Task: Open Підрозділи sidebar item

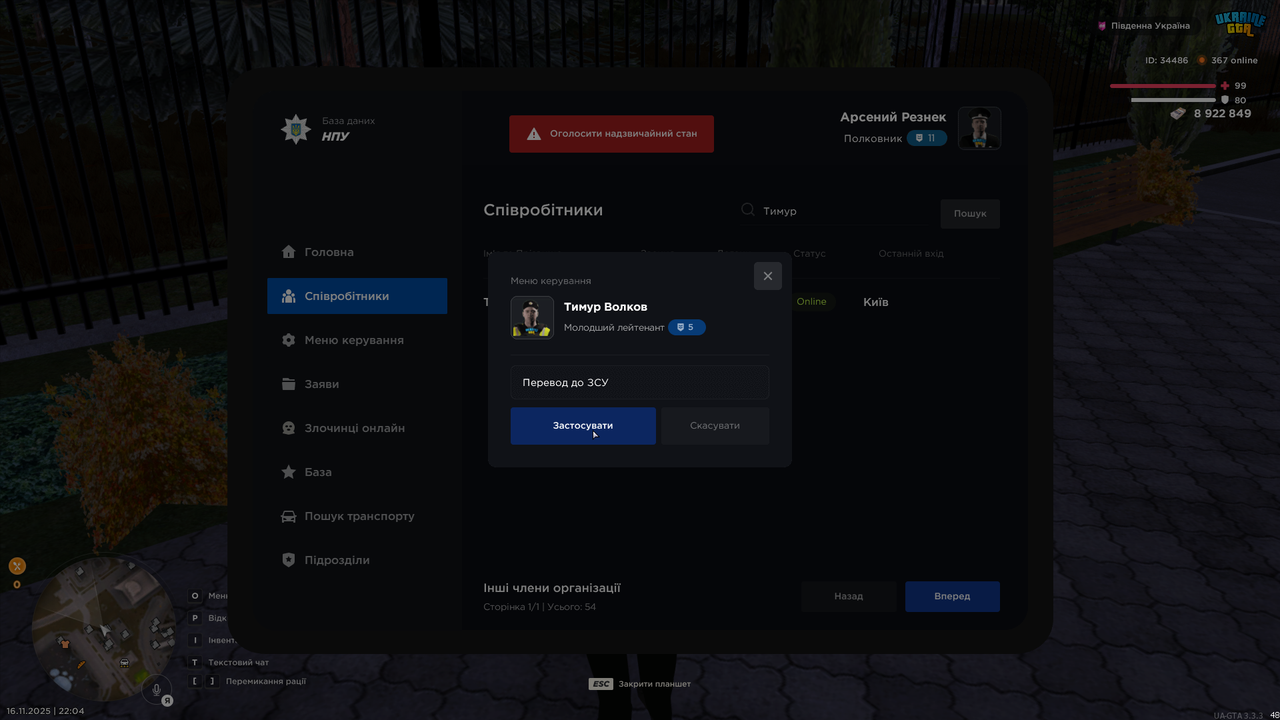Action: 357,560
